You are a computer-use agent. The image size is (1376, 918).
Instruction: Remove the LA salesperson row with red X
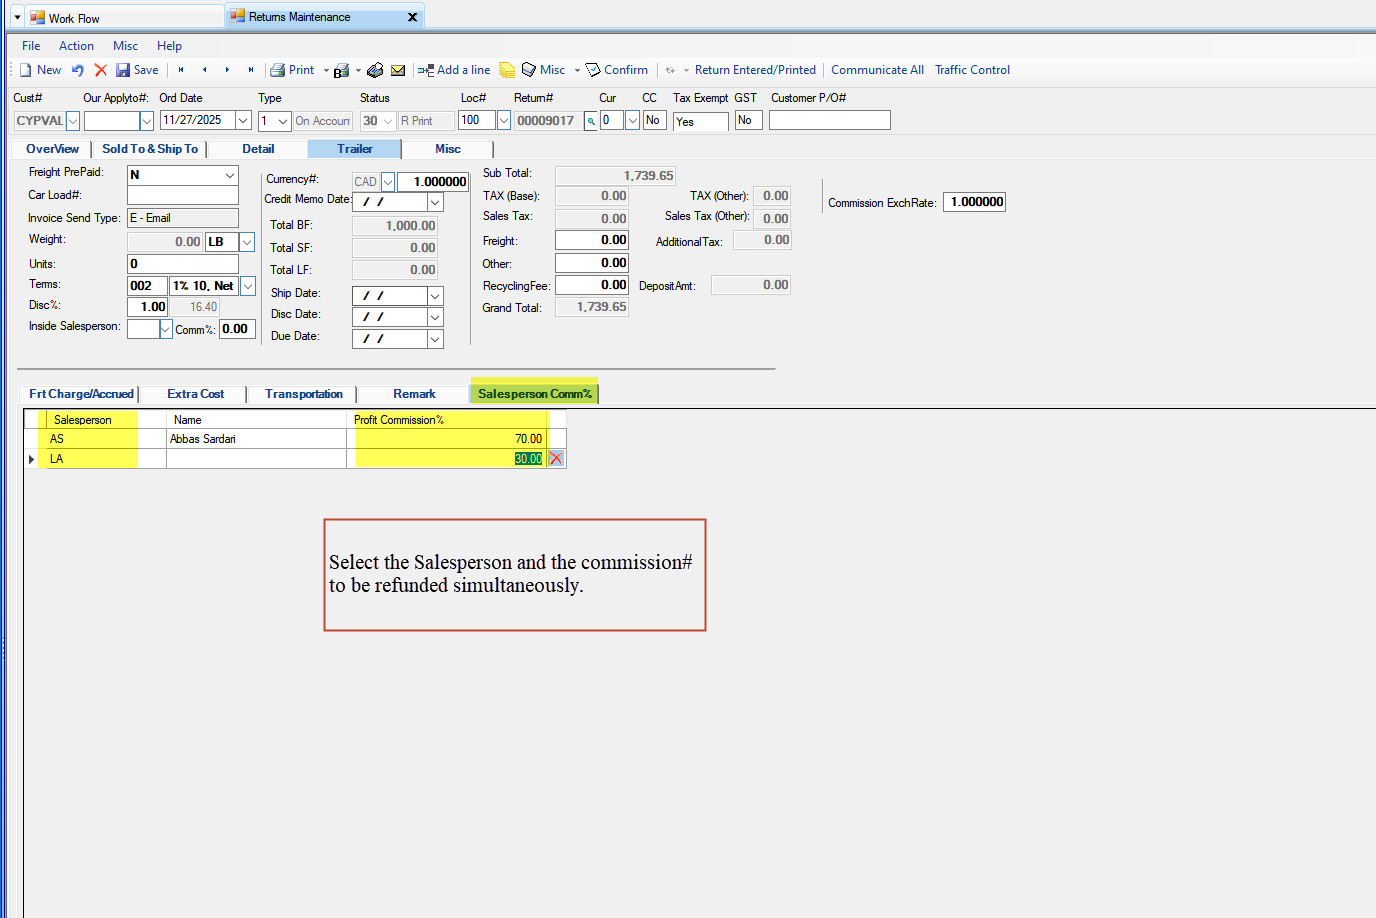(556, 458)
